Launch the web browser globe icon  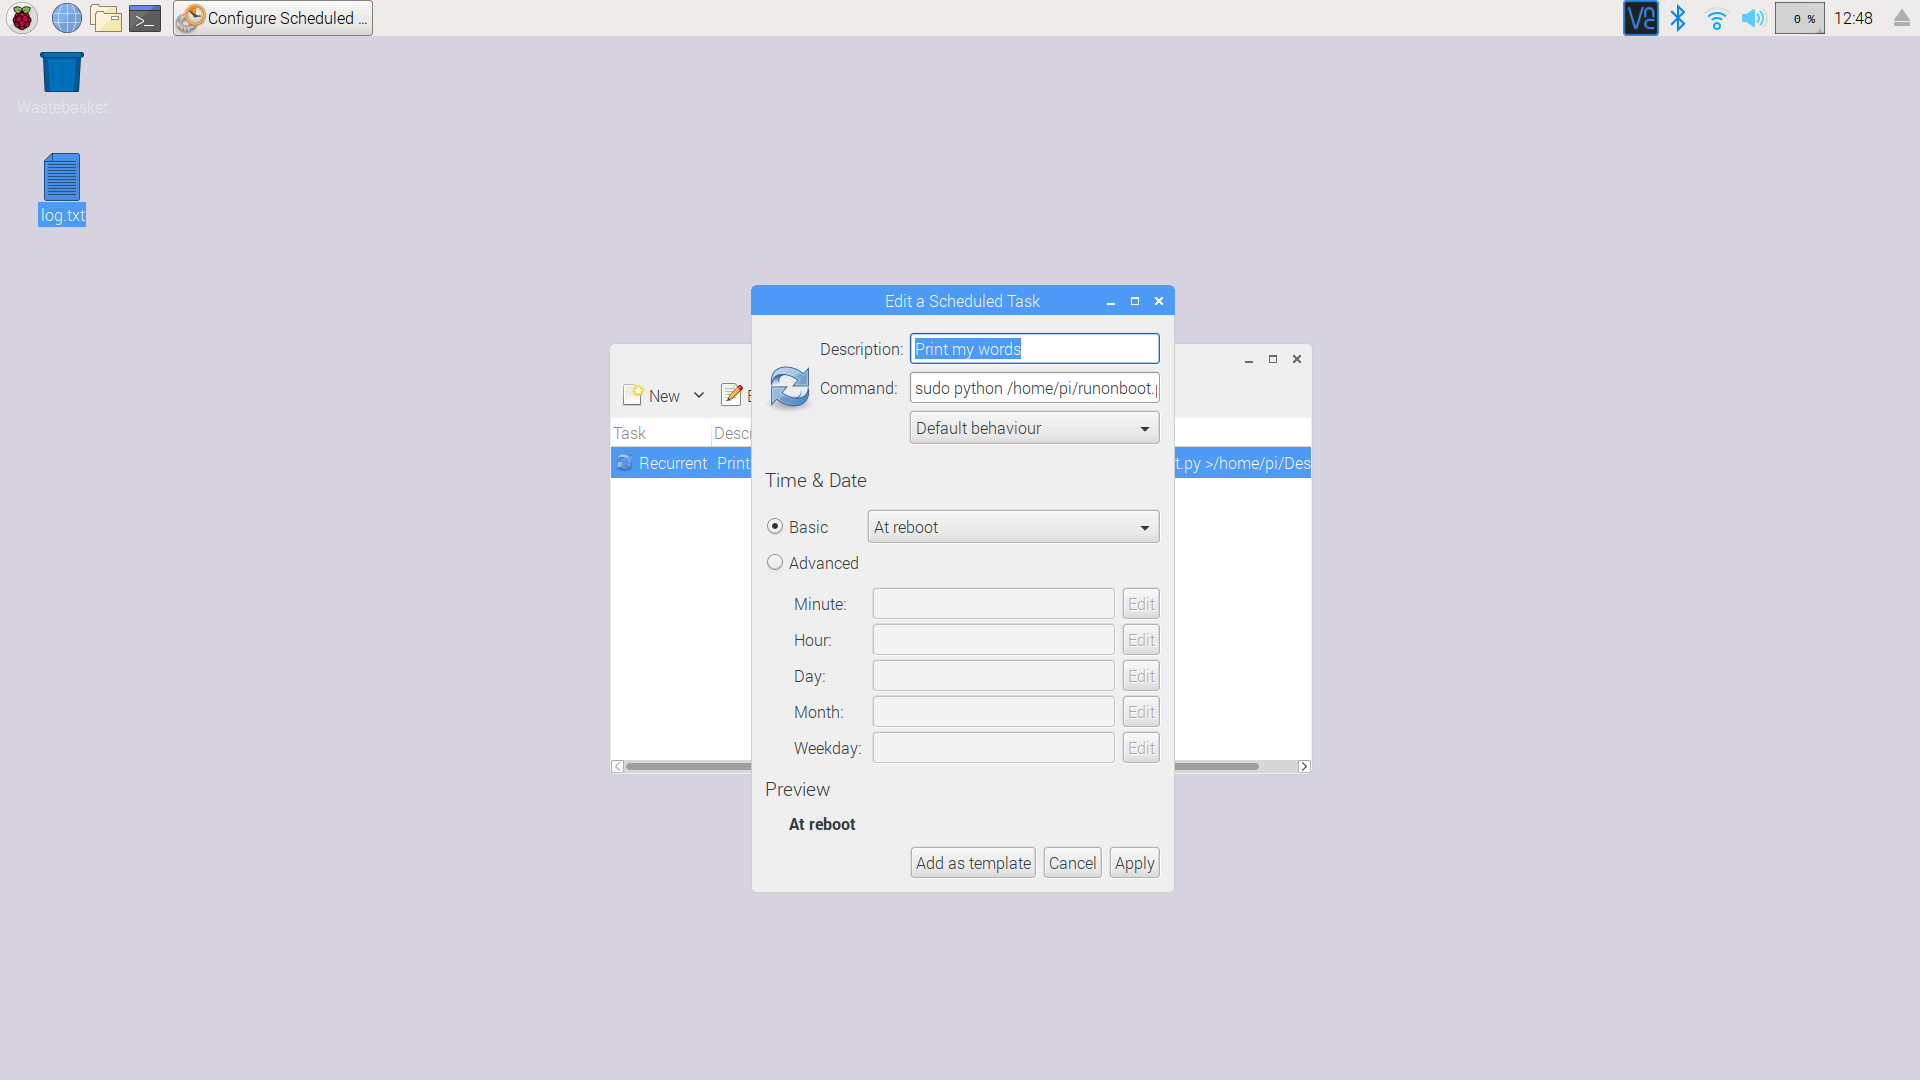click(66, 18)
